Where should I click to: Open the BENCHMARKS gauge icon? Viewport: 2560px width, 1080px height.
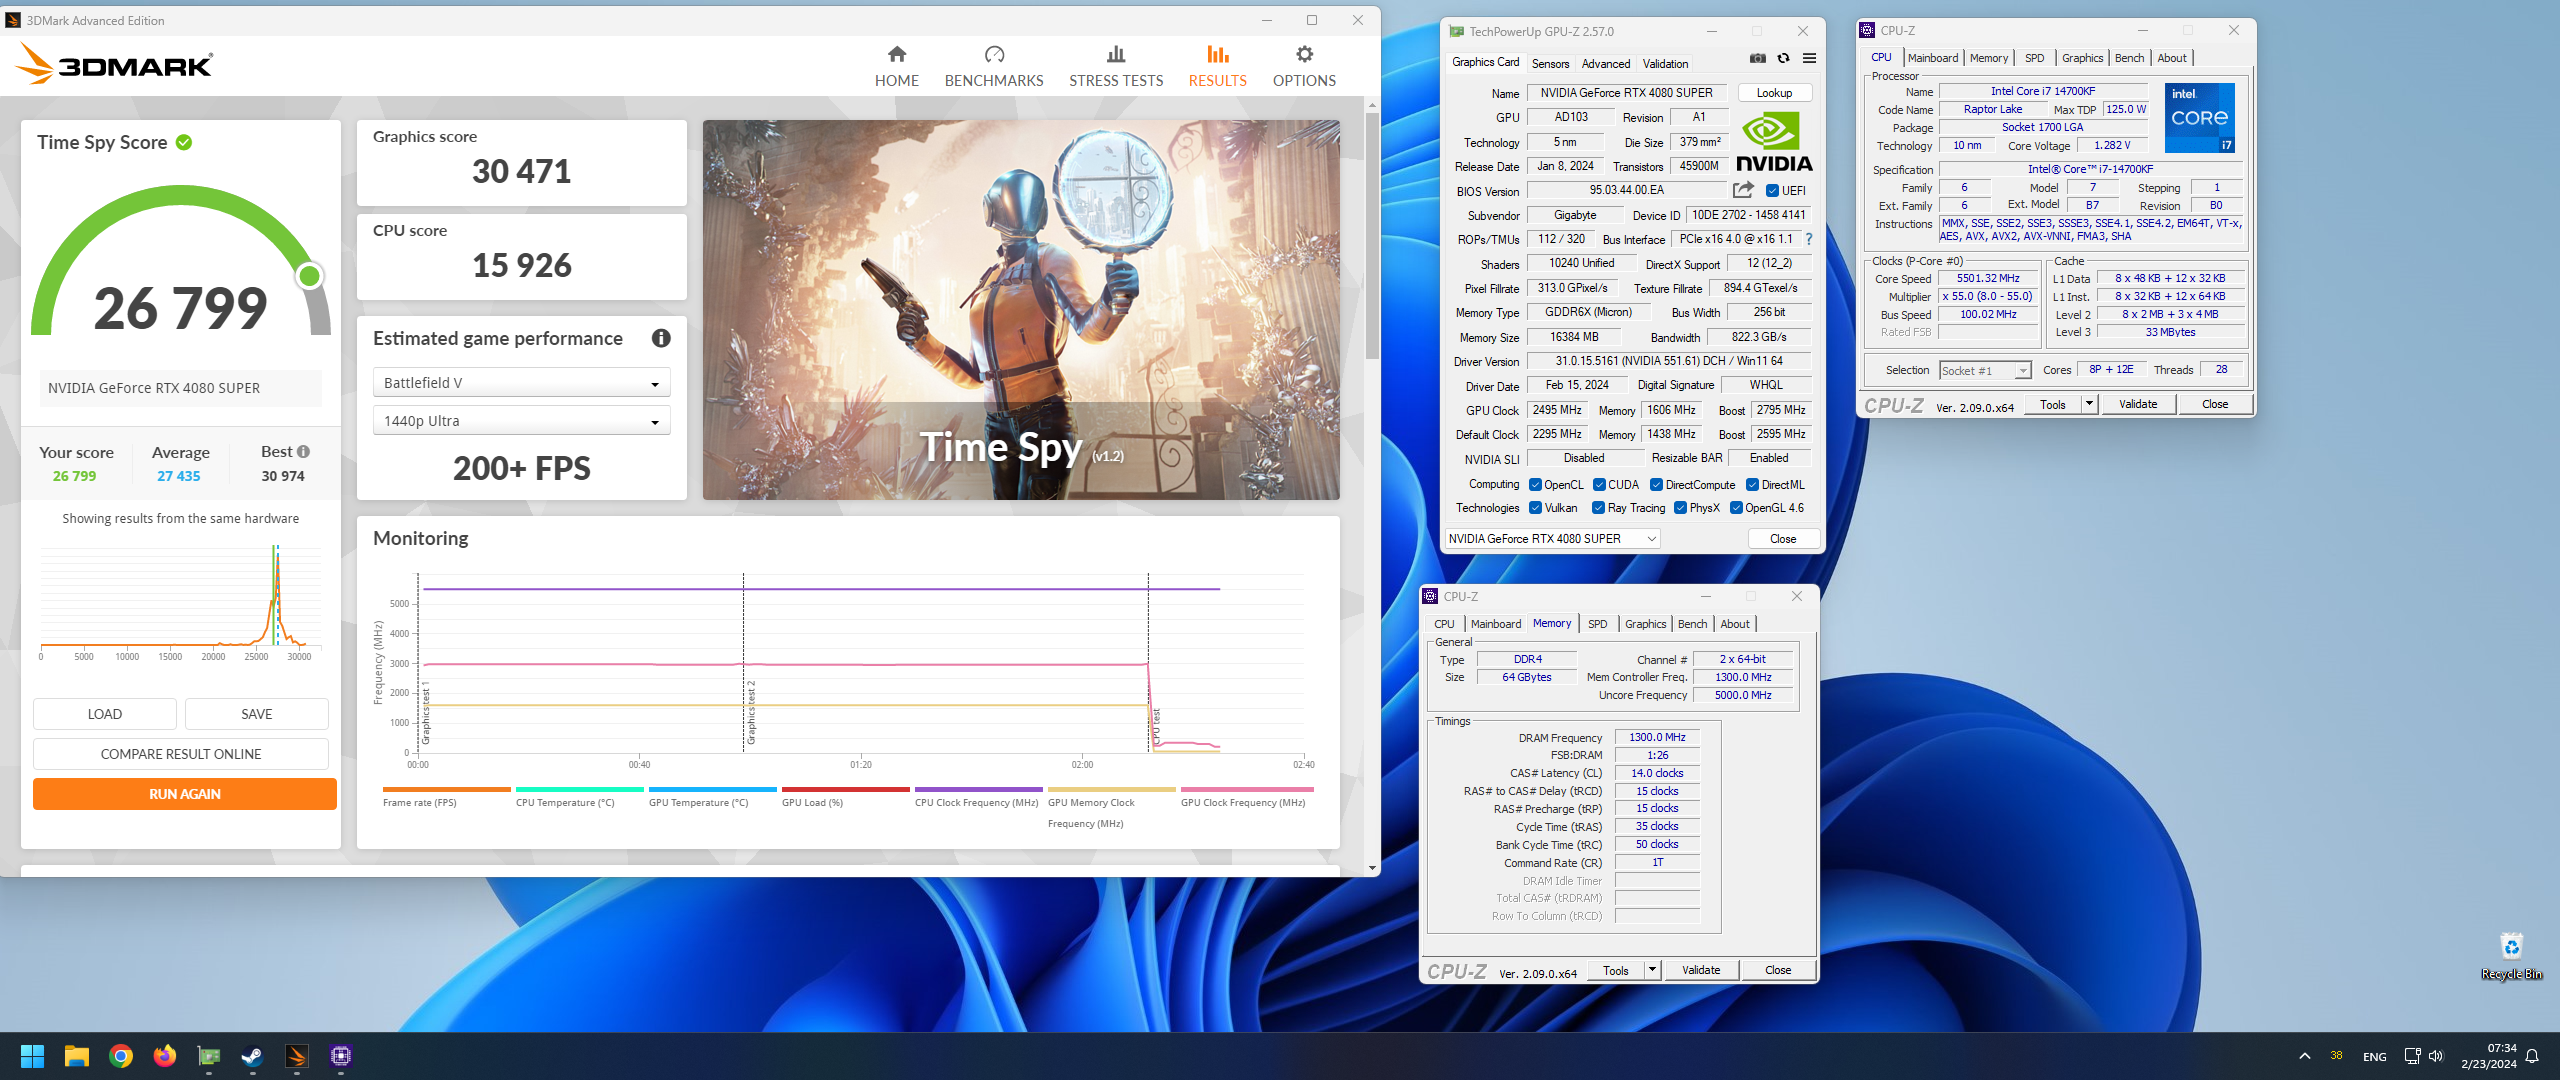point(994,54)
